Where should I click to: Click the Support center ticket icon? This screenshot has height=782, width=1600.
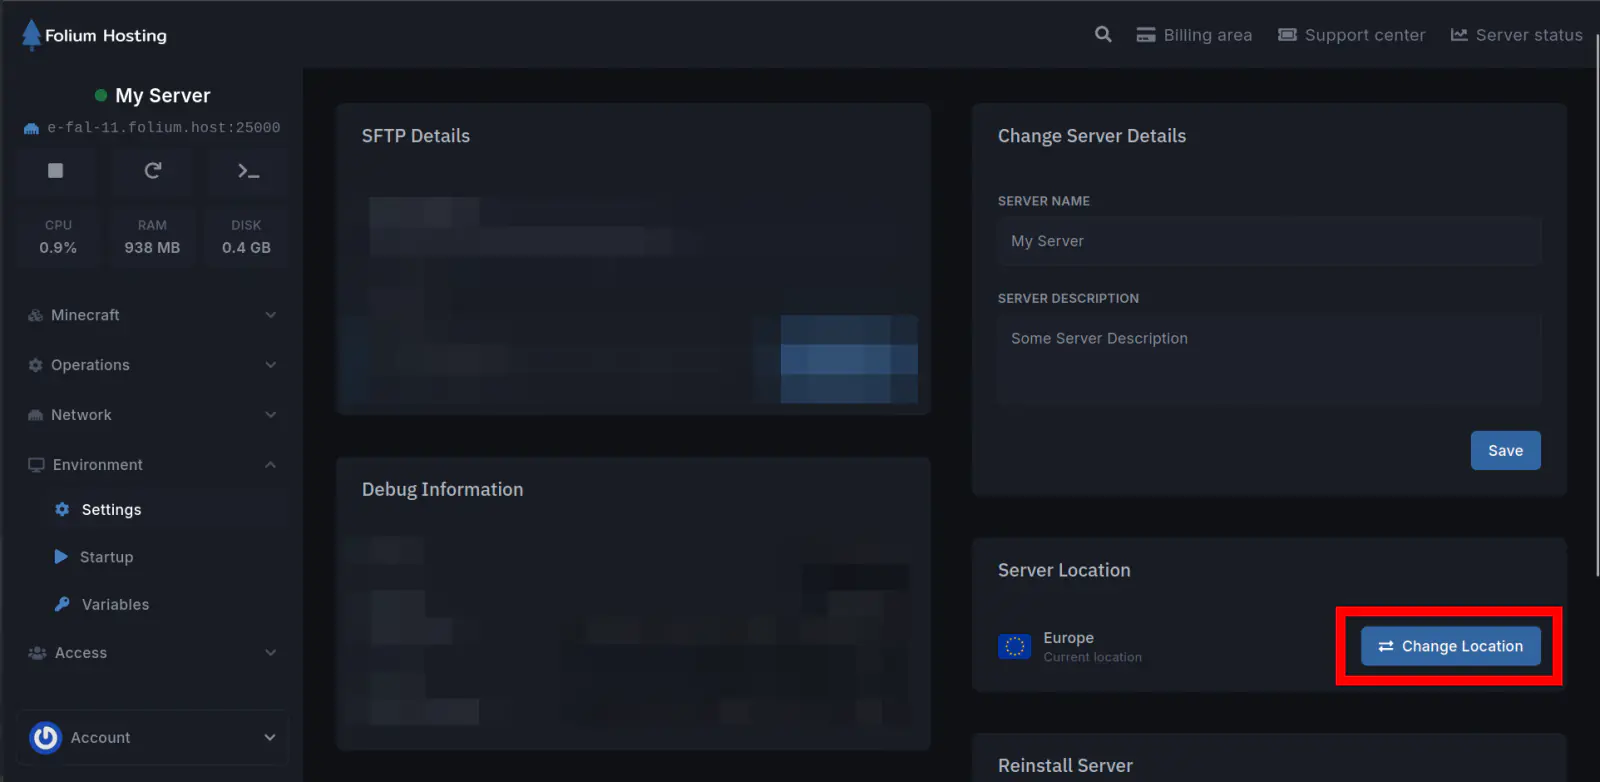coord(1288,35)
